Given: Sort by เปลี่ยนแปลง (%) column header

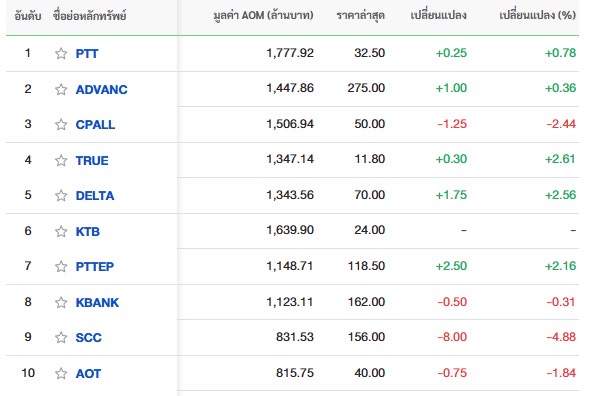Looking at the screenshot, I should click(537, 15).
